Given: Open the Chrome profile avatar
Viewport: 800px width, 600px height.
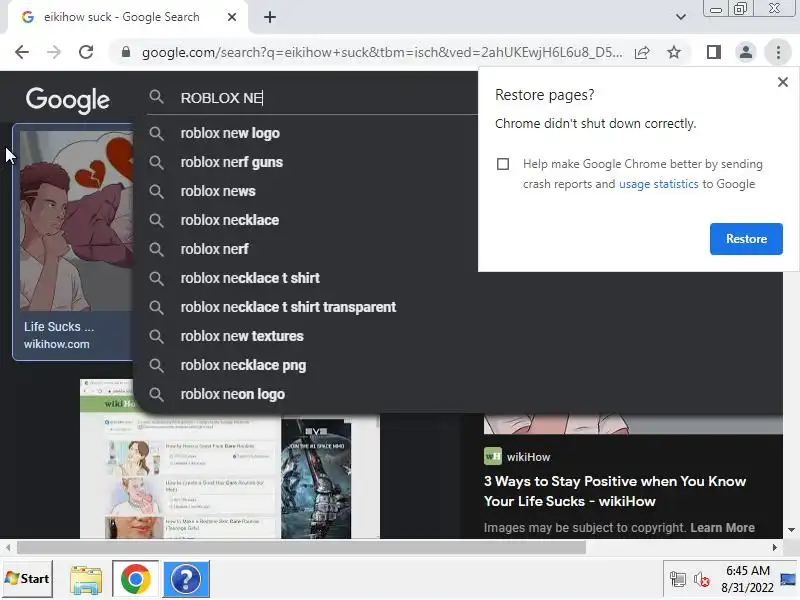Looking at the screenshot, I should click(x=745, y=52).
